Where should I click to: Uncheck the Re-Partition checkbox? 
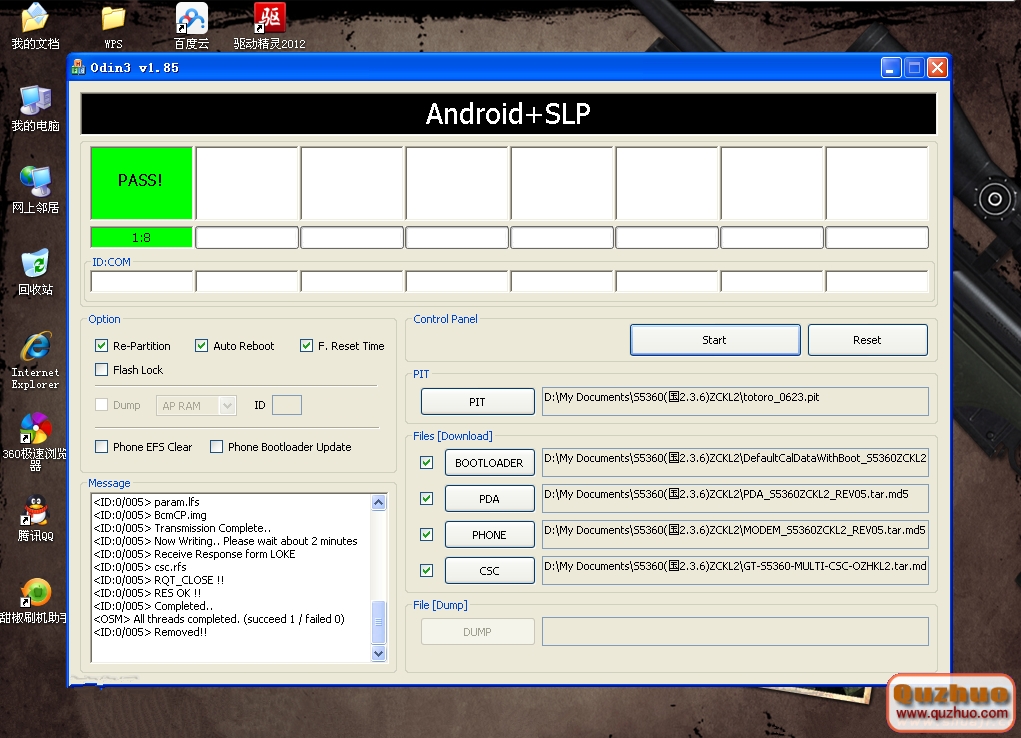pyautogui.click(x=101, y=346)
